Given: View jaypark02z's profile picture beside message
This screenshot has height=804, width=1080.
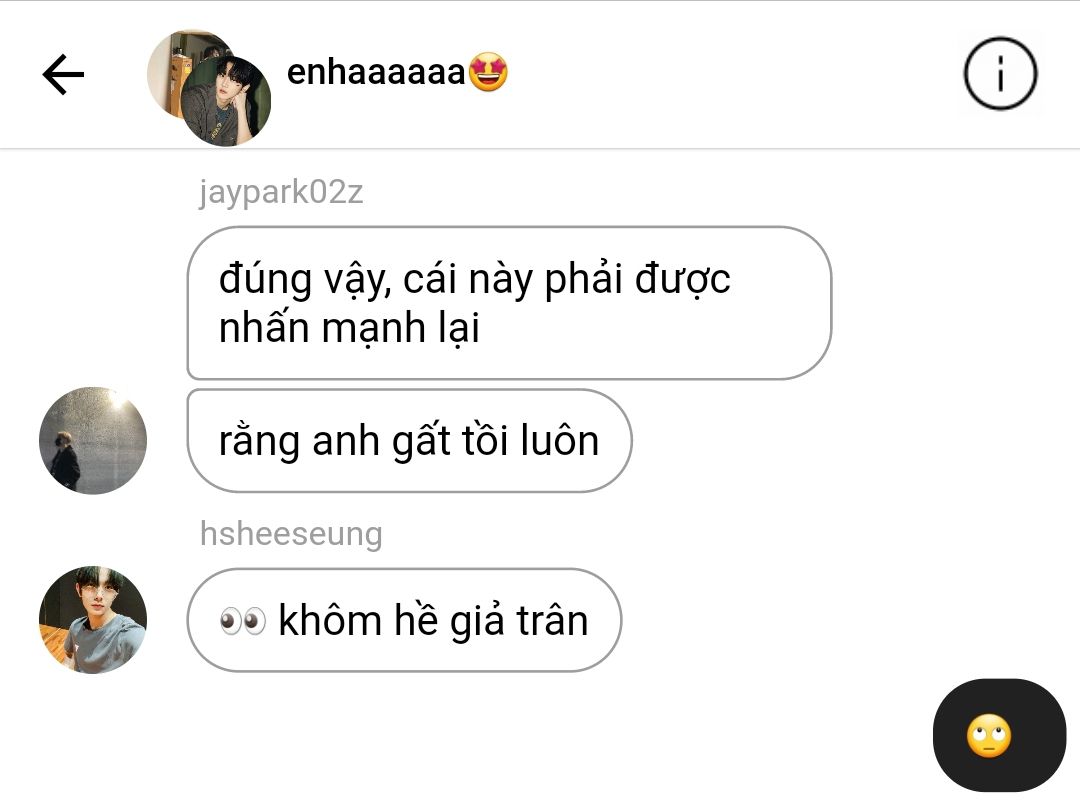Looking at the screenshot, I should click(93, 440).
